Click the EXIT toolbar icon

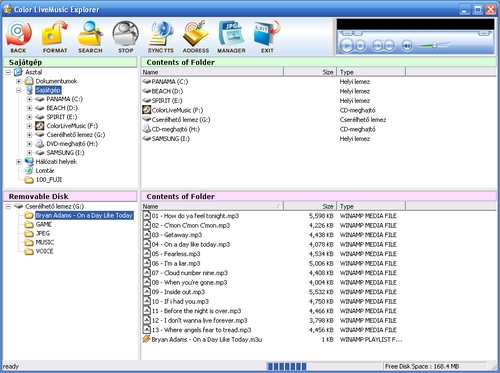[267, 37]
